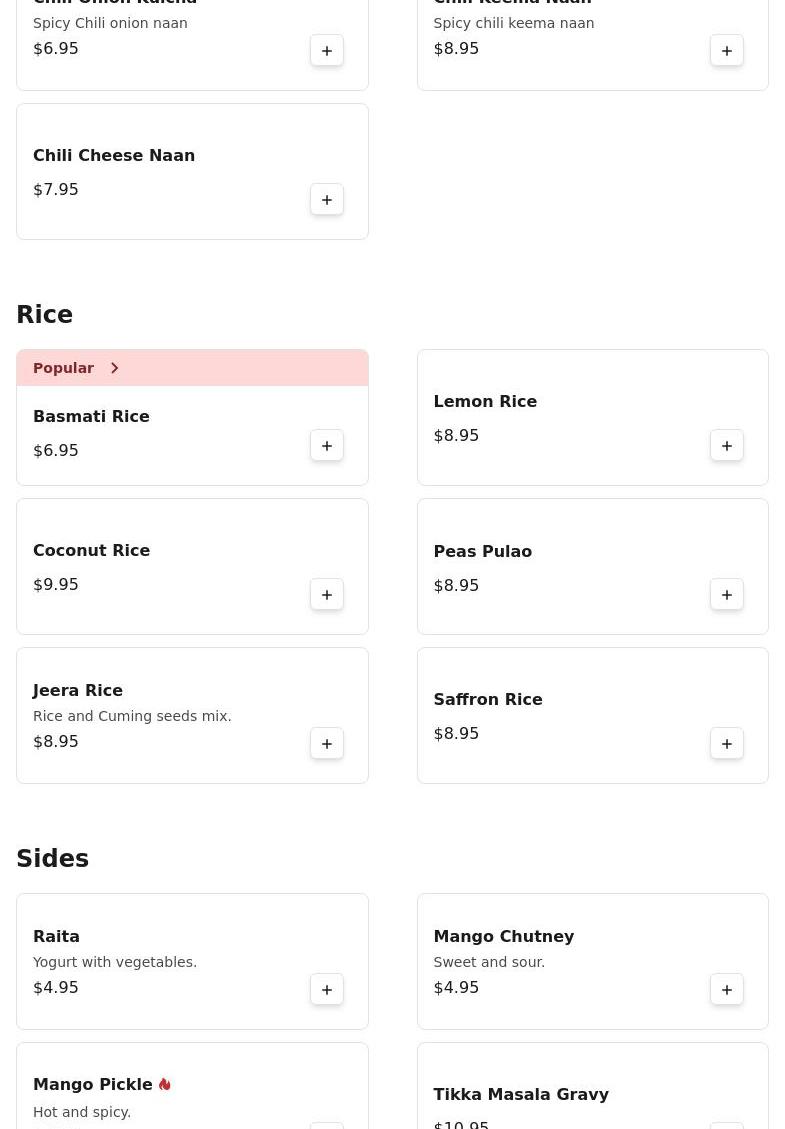The image size is (785, 1129).
Task: Add Lemon Rice to the order
Action: (727, 446)
